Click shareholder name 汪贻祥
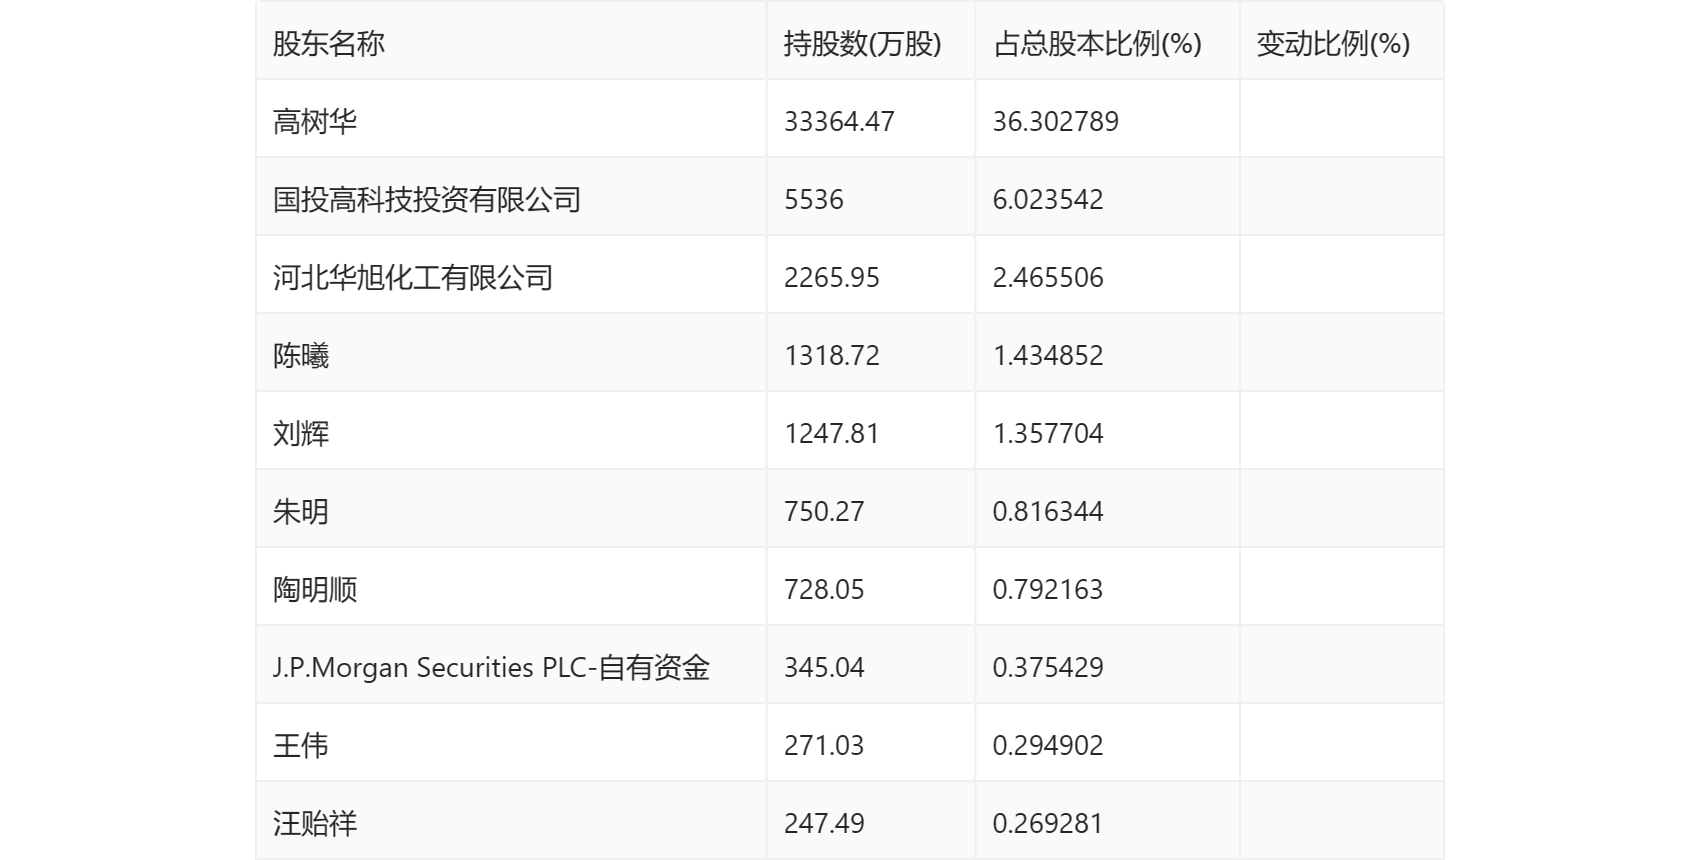Image resolution: width=1700 pixels, height=860 pixels. tap(315, 823)
